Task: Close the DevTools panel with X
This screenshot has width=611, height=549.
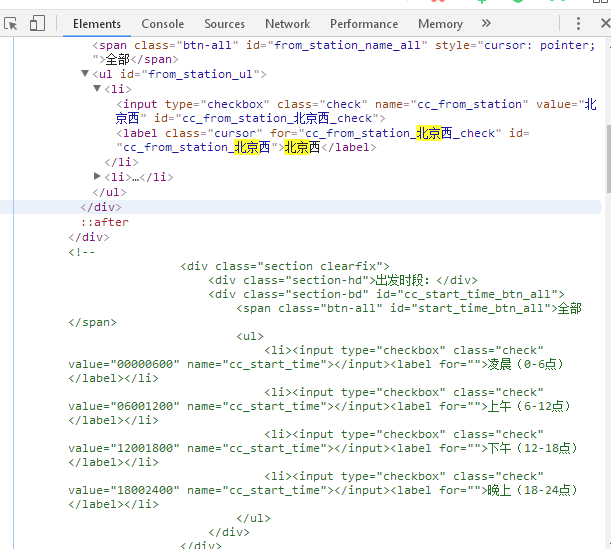Action: click(605, 23)
